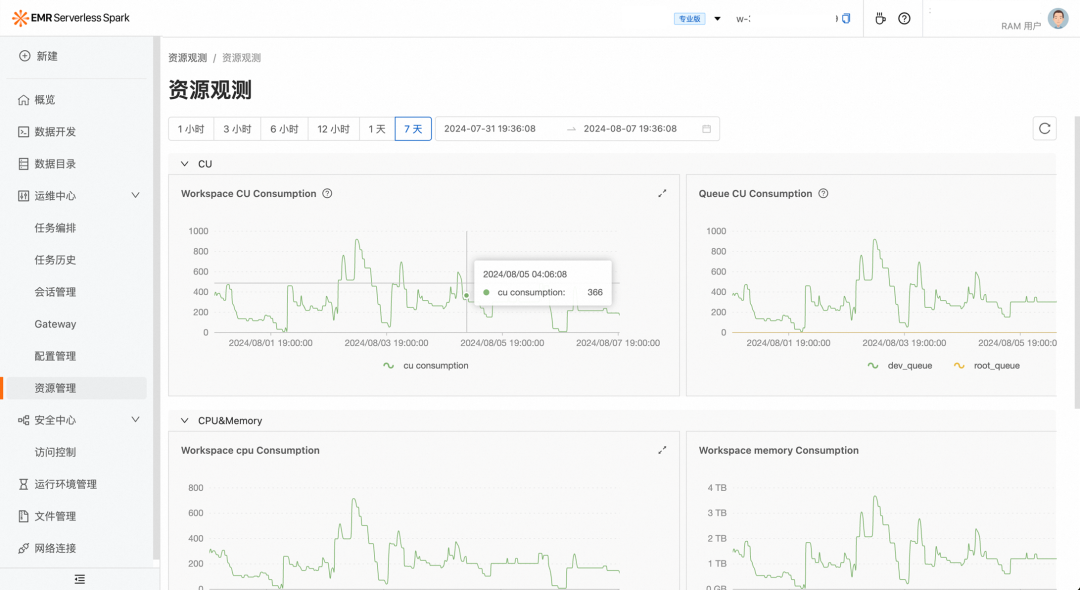Screen dimensions: 1080x590
Task: Select the 3 小时 time range
Action: [237, 129]
